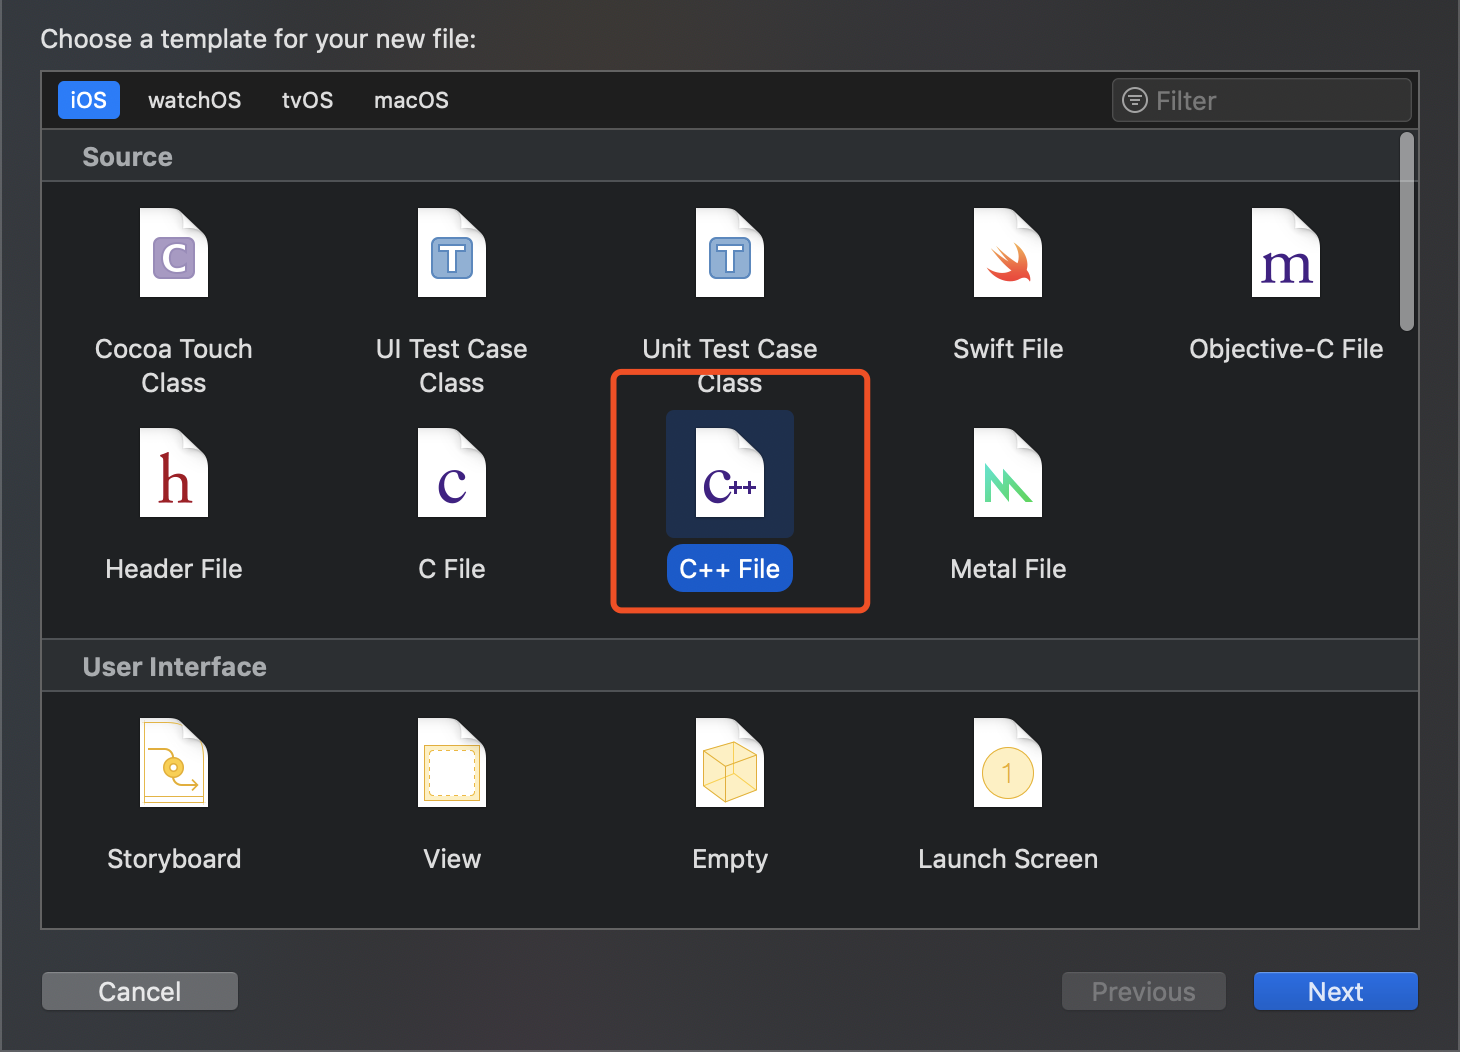Click the Next button

coord(1336,991)
